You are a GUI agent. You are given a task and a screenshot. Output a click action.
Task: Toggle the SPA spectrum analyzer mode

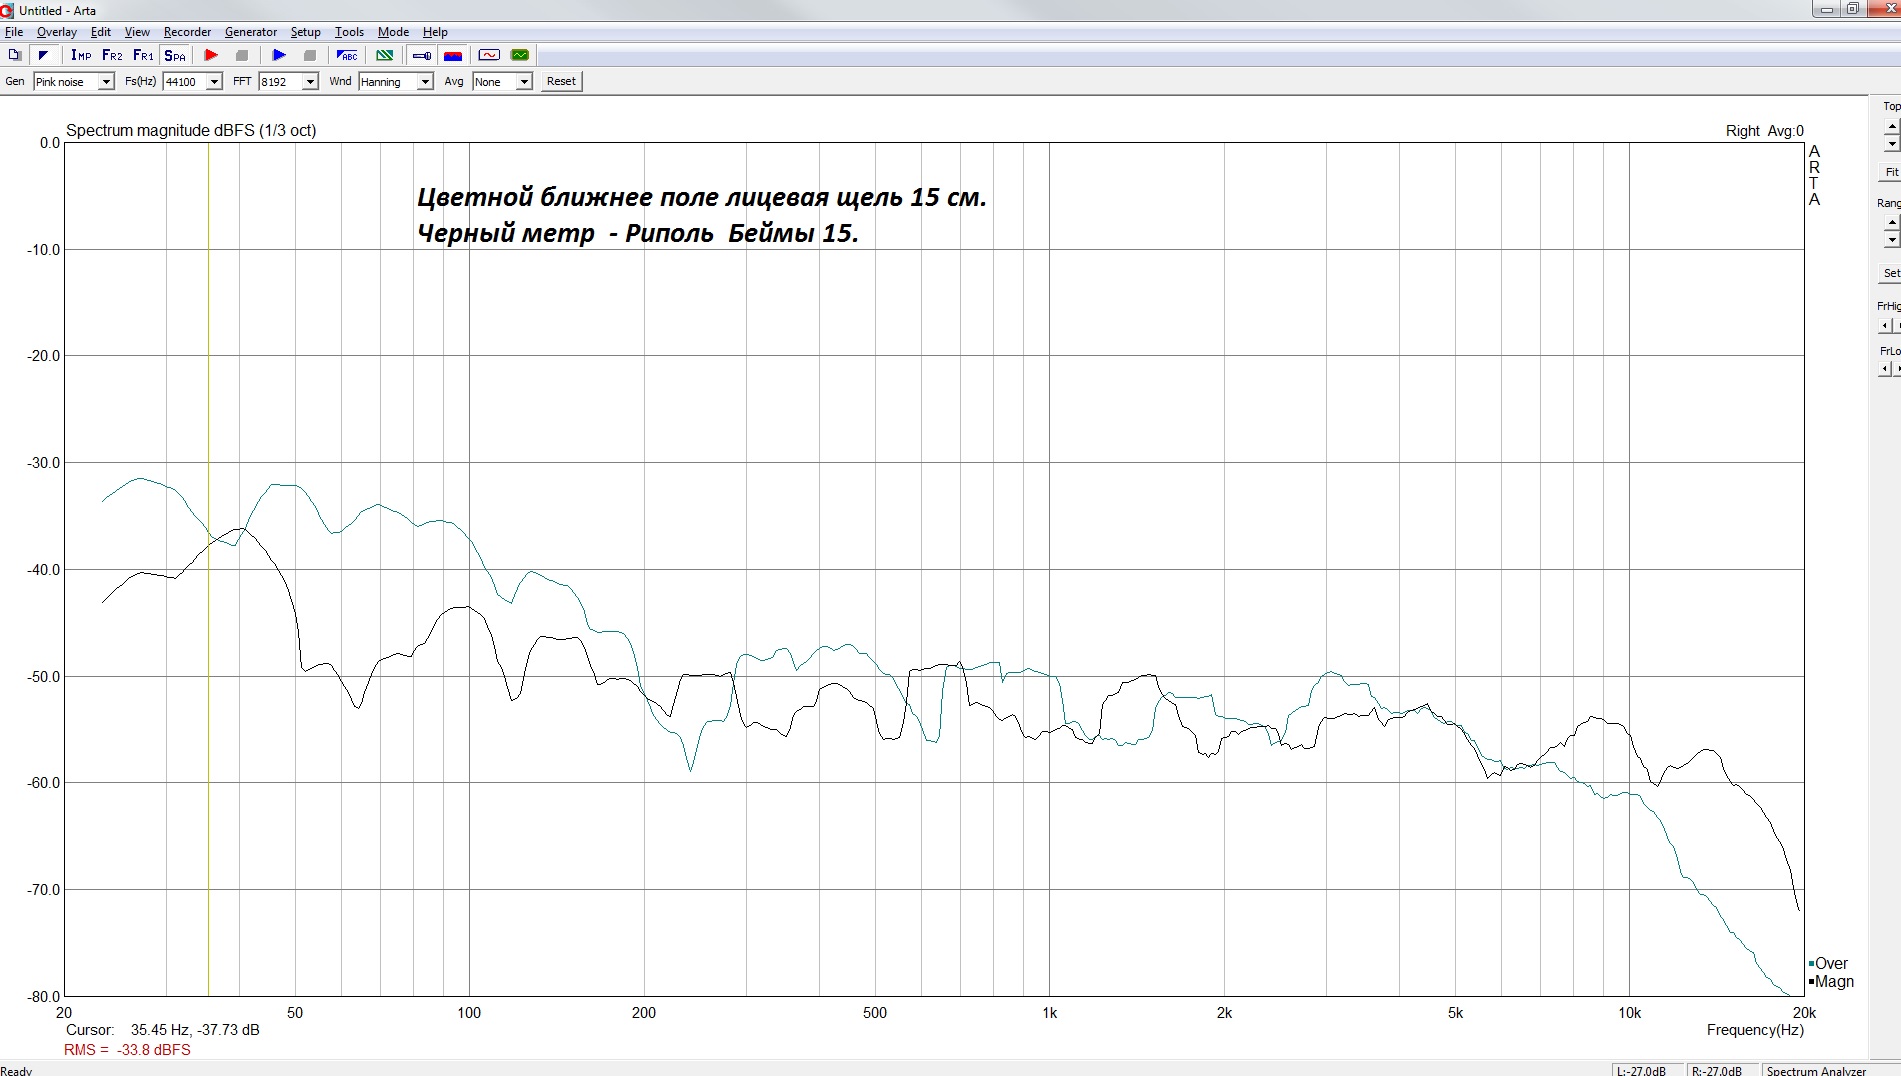point(175,55)
